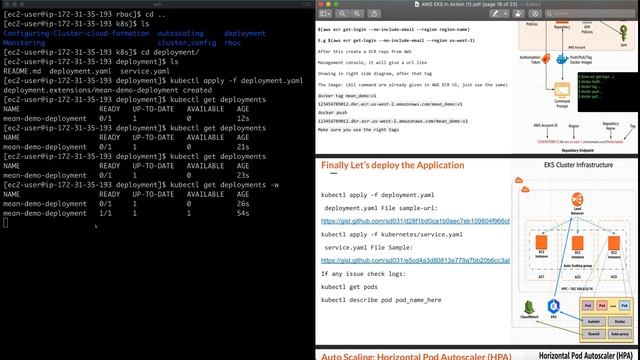
Task: Click the '1/1' READY value in terminal
Action: [105, 213]
